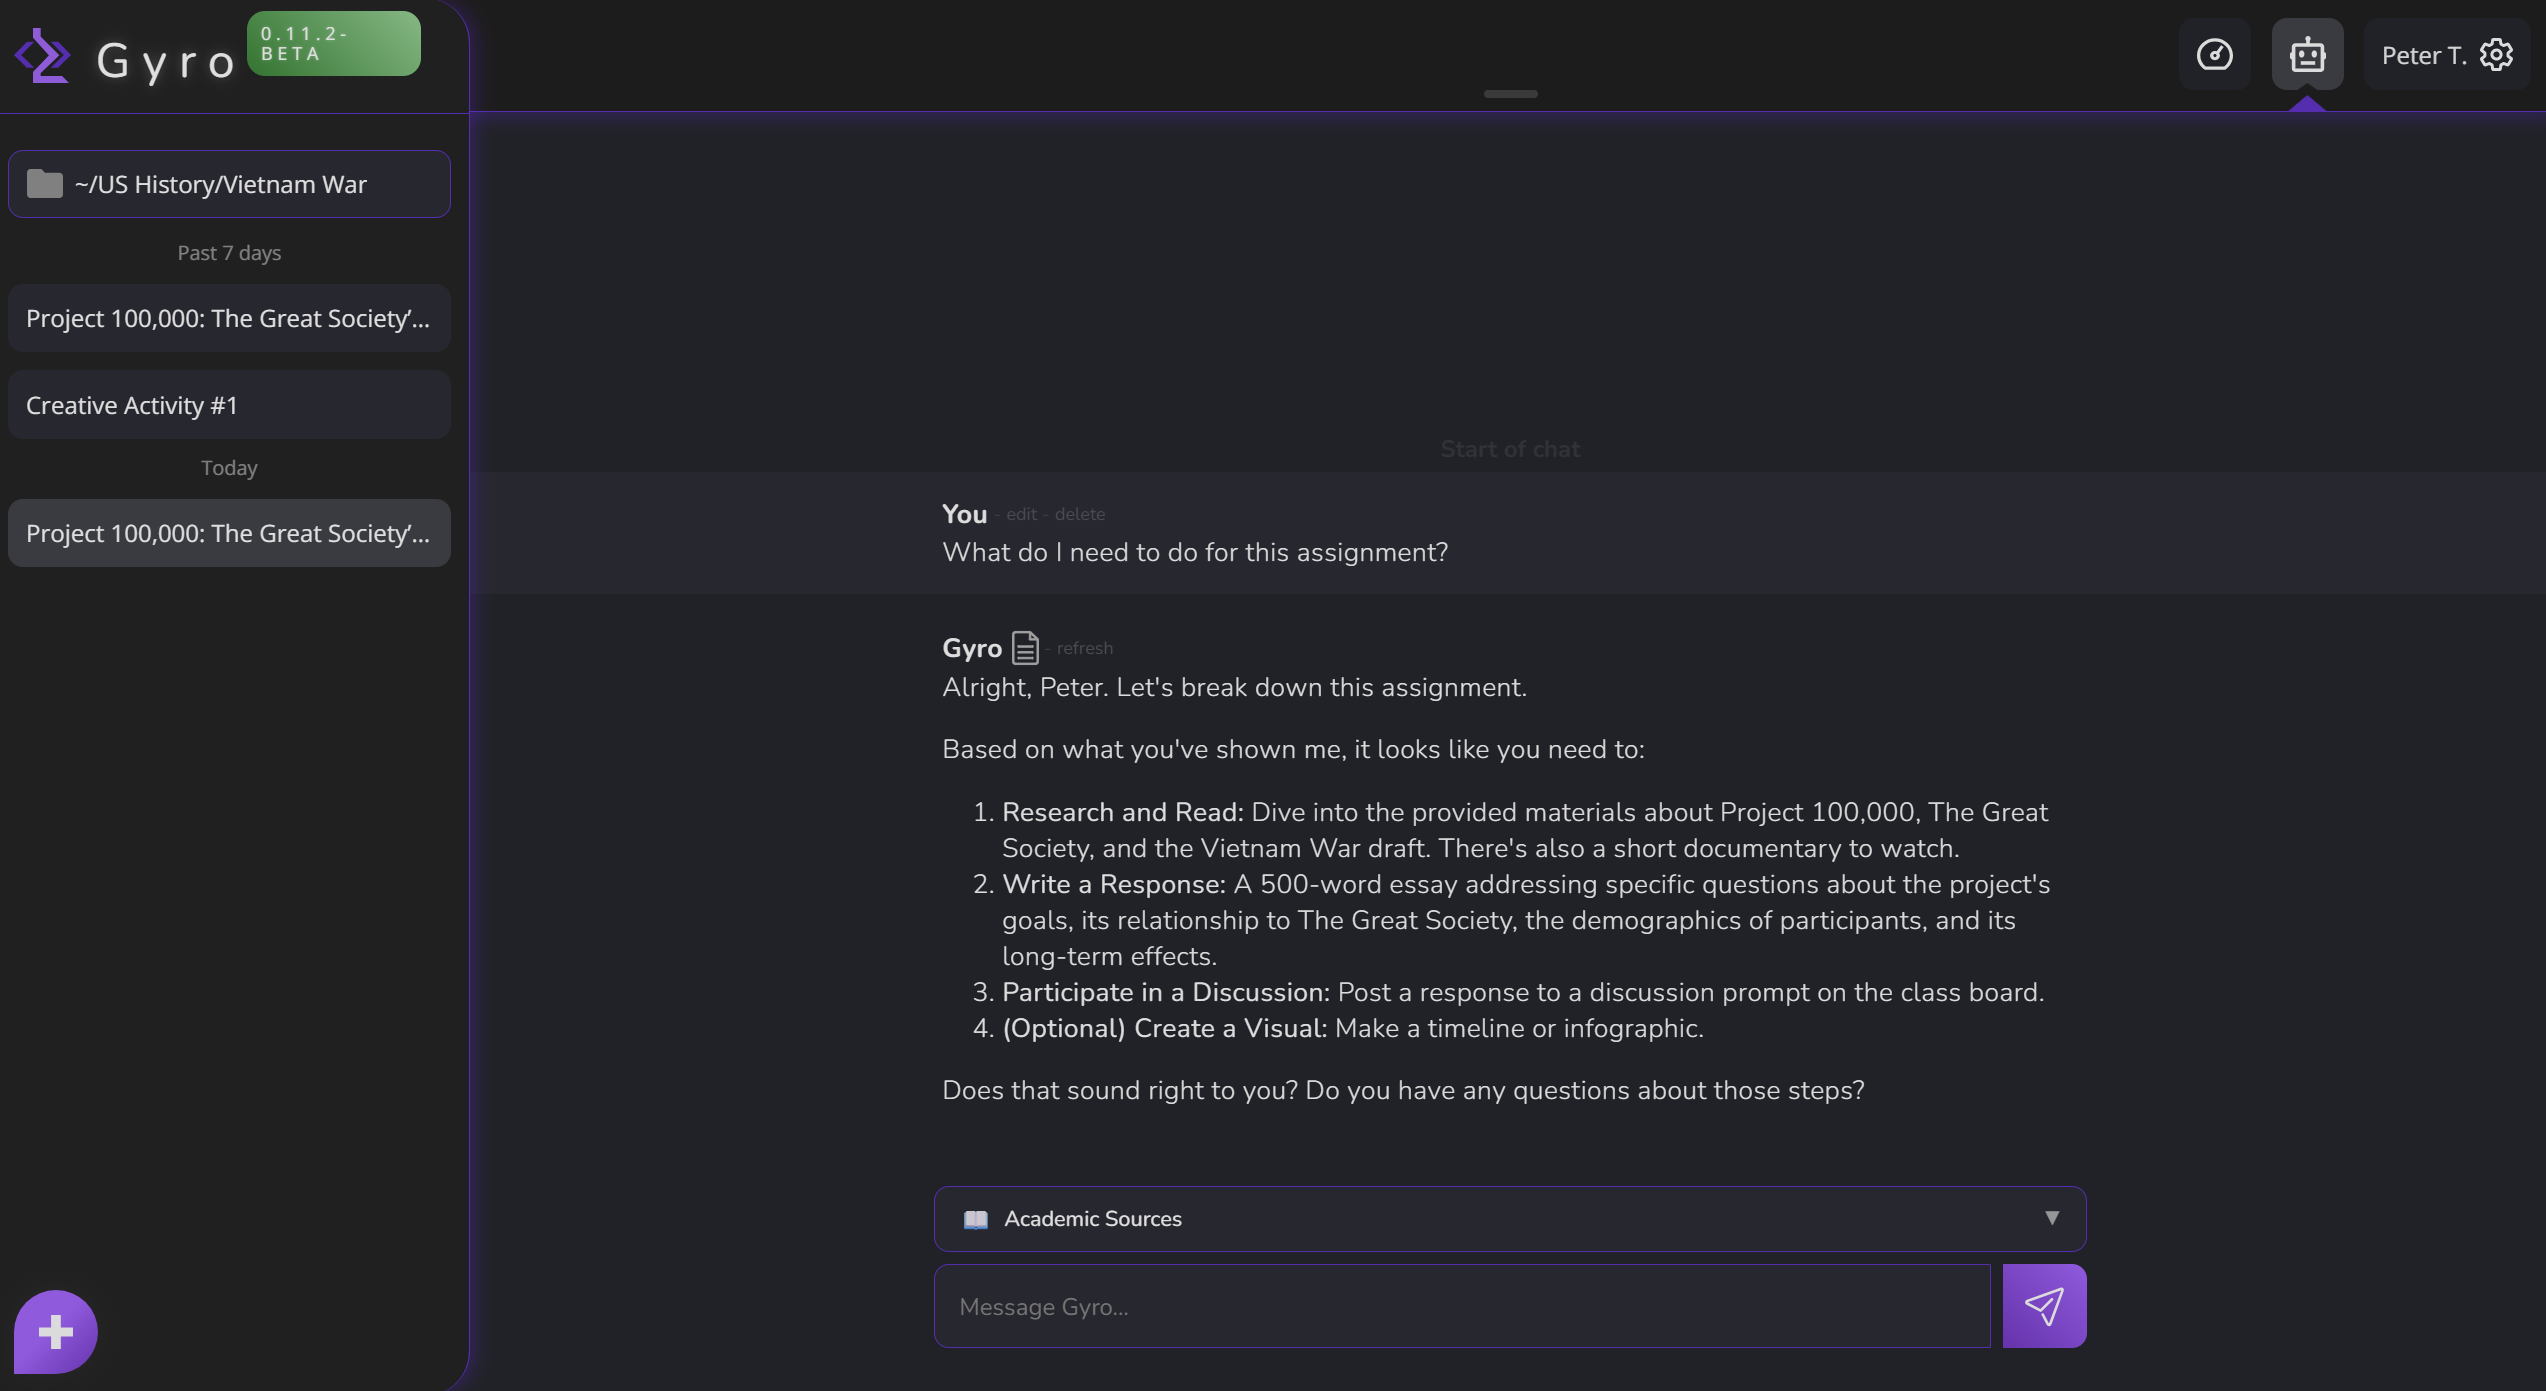Click the 0.11.2-BETA version badge

click(333, 44)
